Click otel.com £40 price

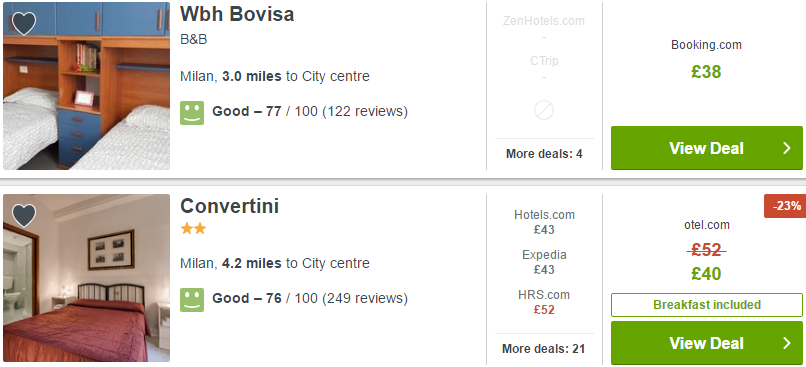tap(706, 273)
